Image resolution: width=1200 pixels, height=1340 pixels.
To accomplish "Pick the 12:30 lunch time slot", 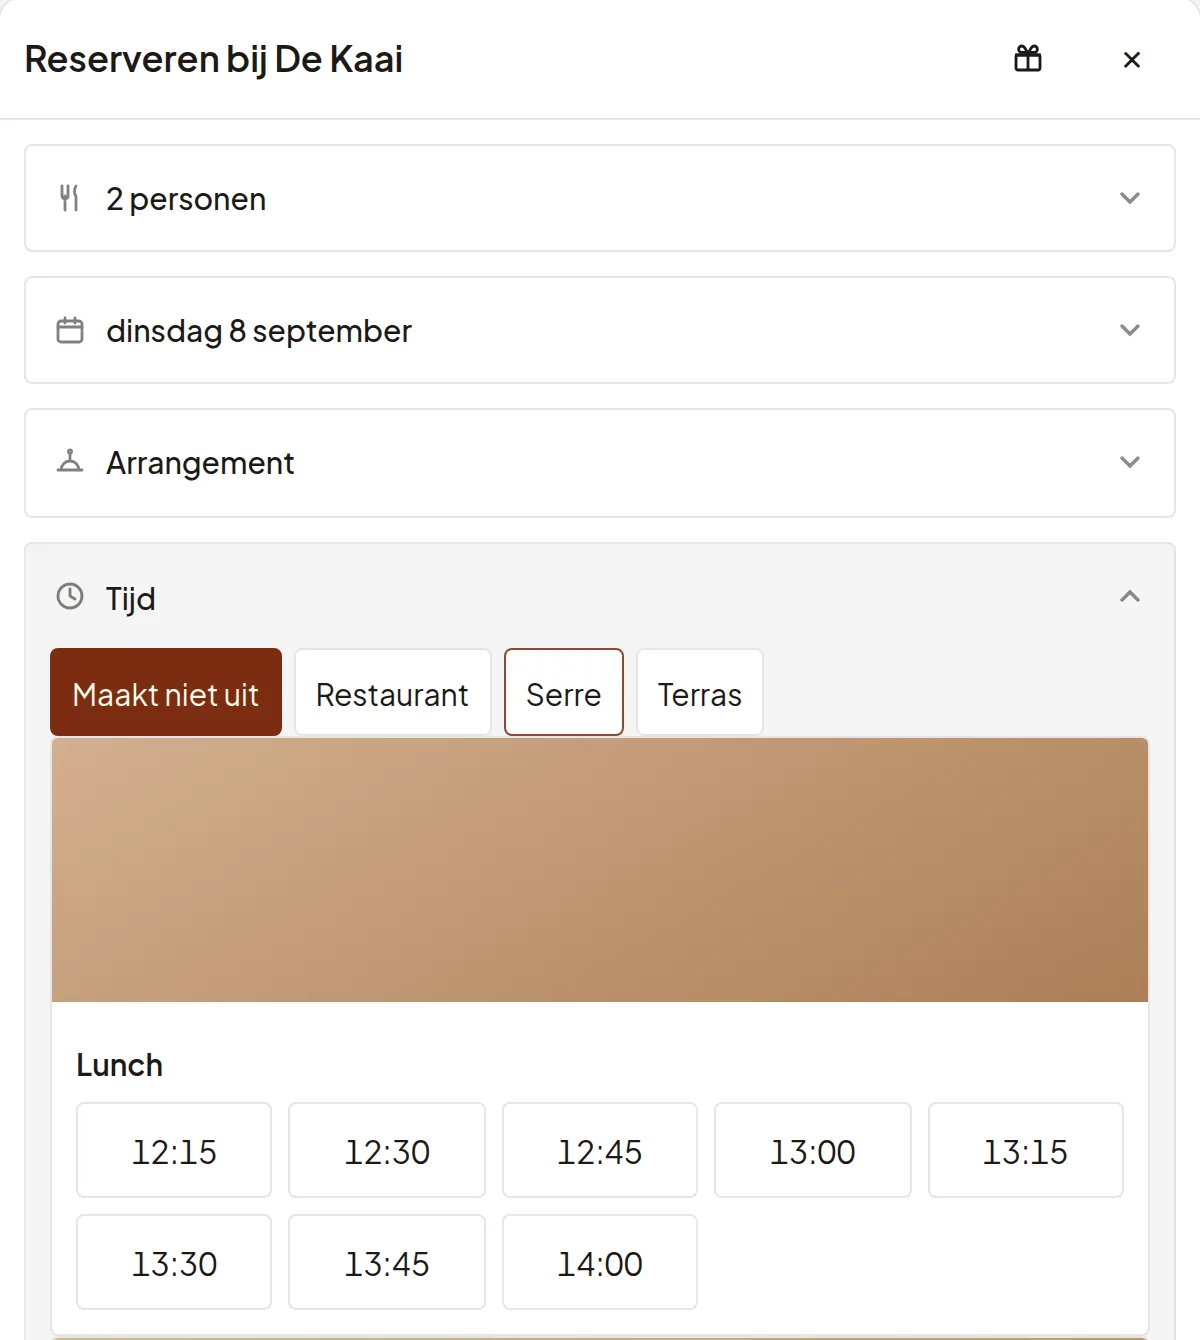I will 387,1150.
